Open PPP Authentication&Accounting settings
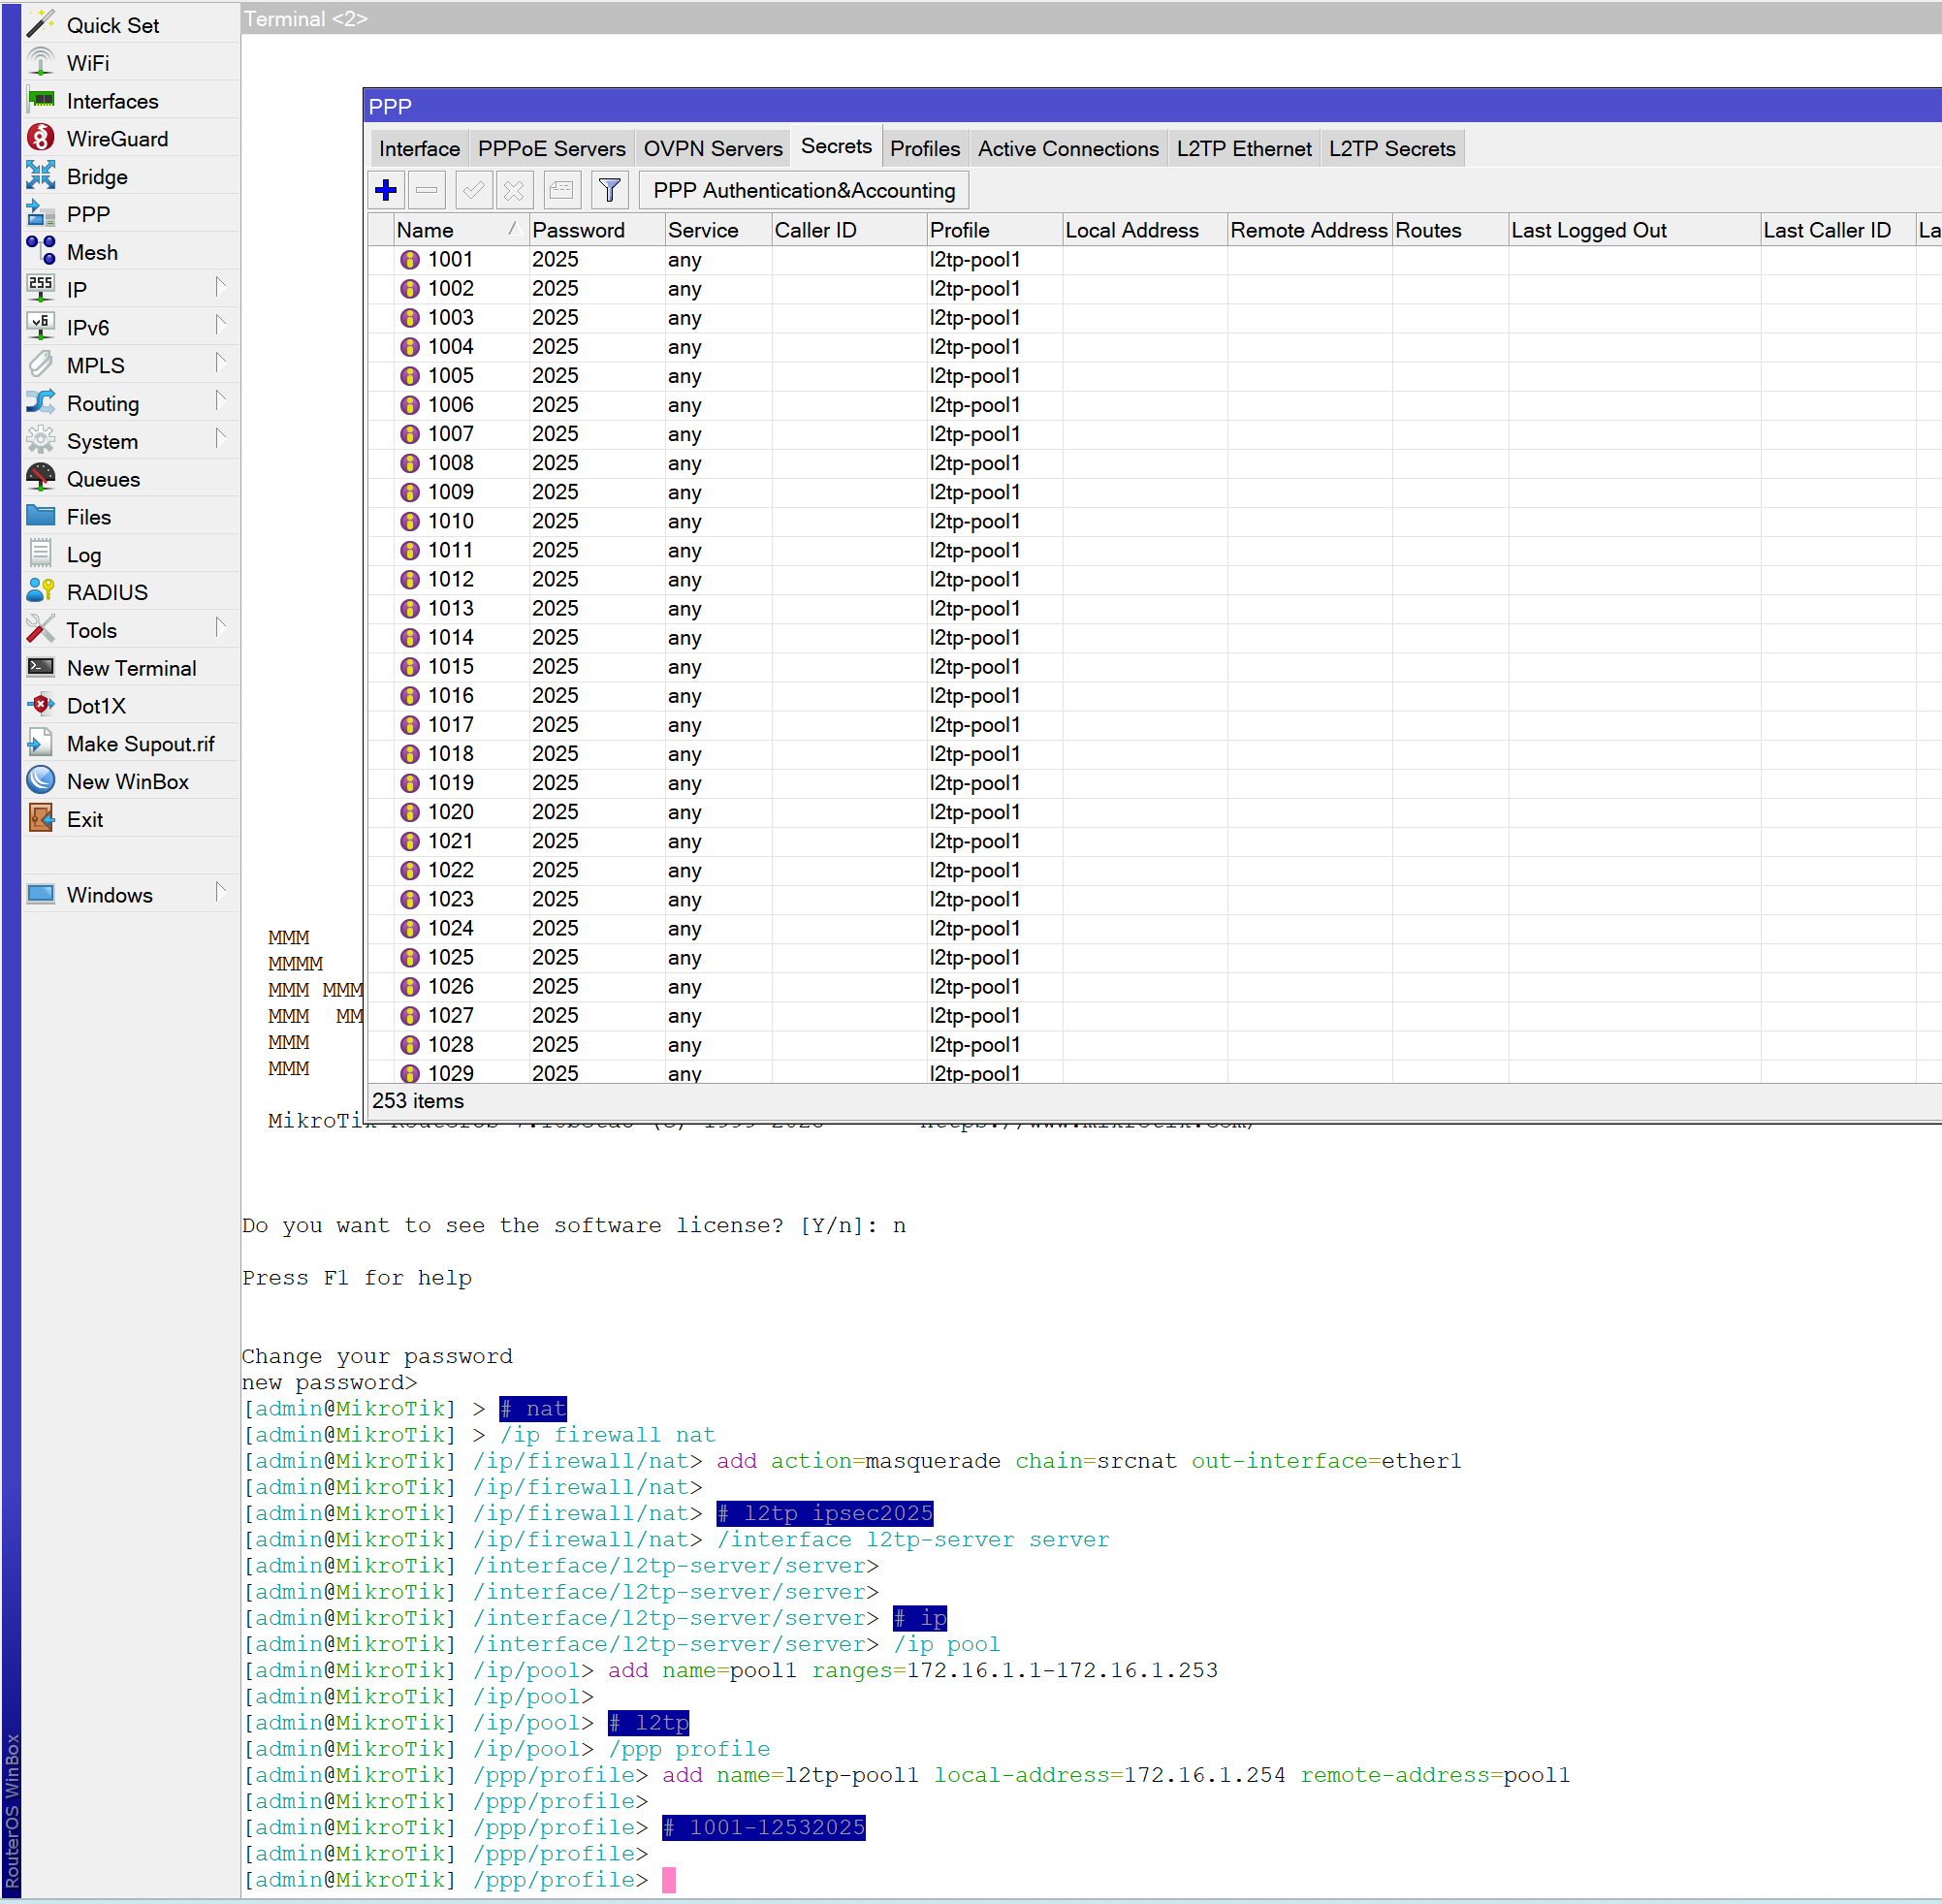The image size is (1942, 1904). pos(804,190)
